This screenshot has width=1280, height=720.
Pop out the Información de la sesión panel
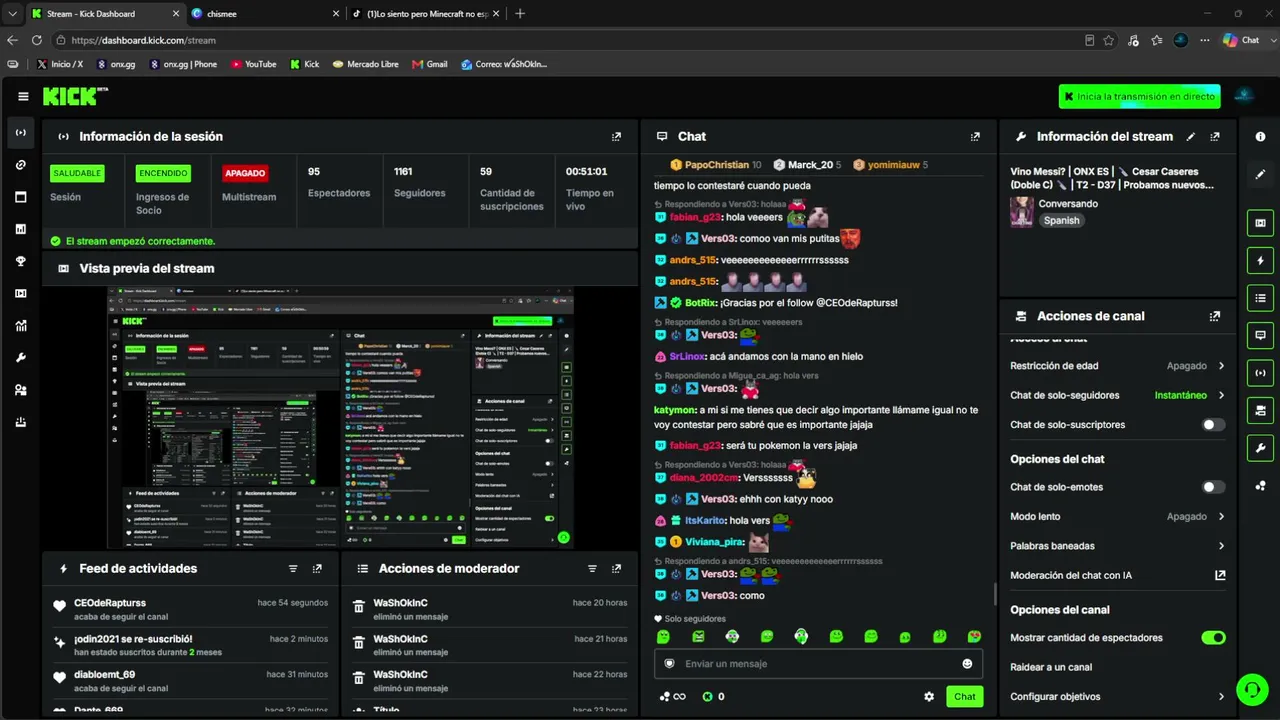point(616,136)
